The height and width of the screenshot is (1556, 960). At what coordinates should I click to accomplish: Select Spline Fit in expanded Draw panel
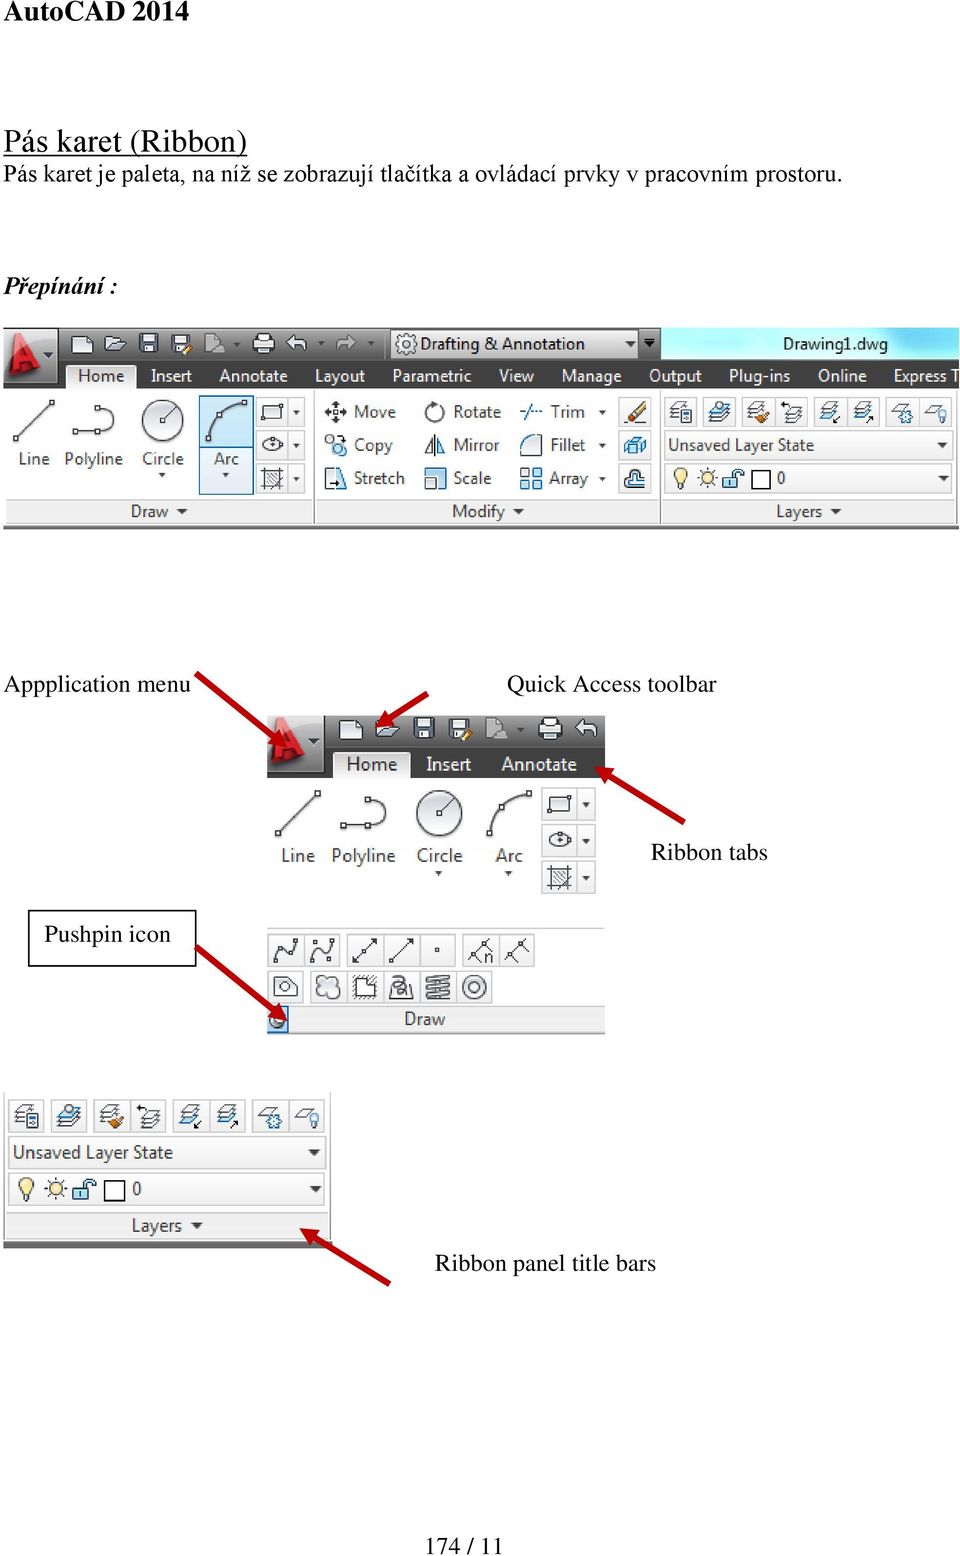coord(286,950)
